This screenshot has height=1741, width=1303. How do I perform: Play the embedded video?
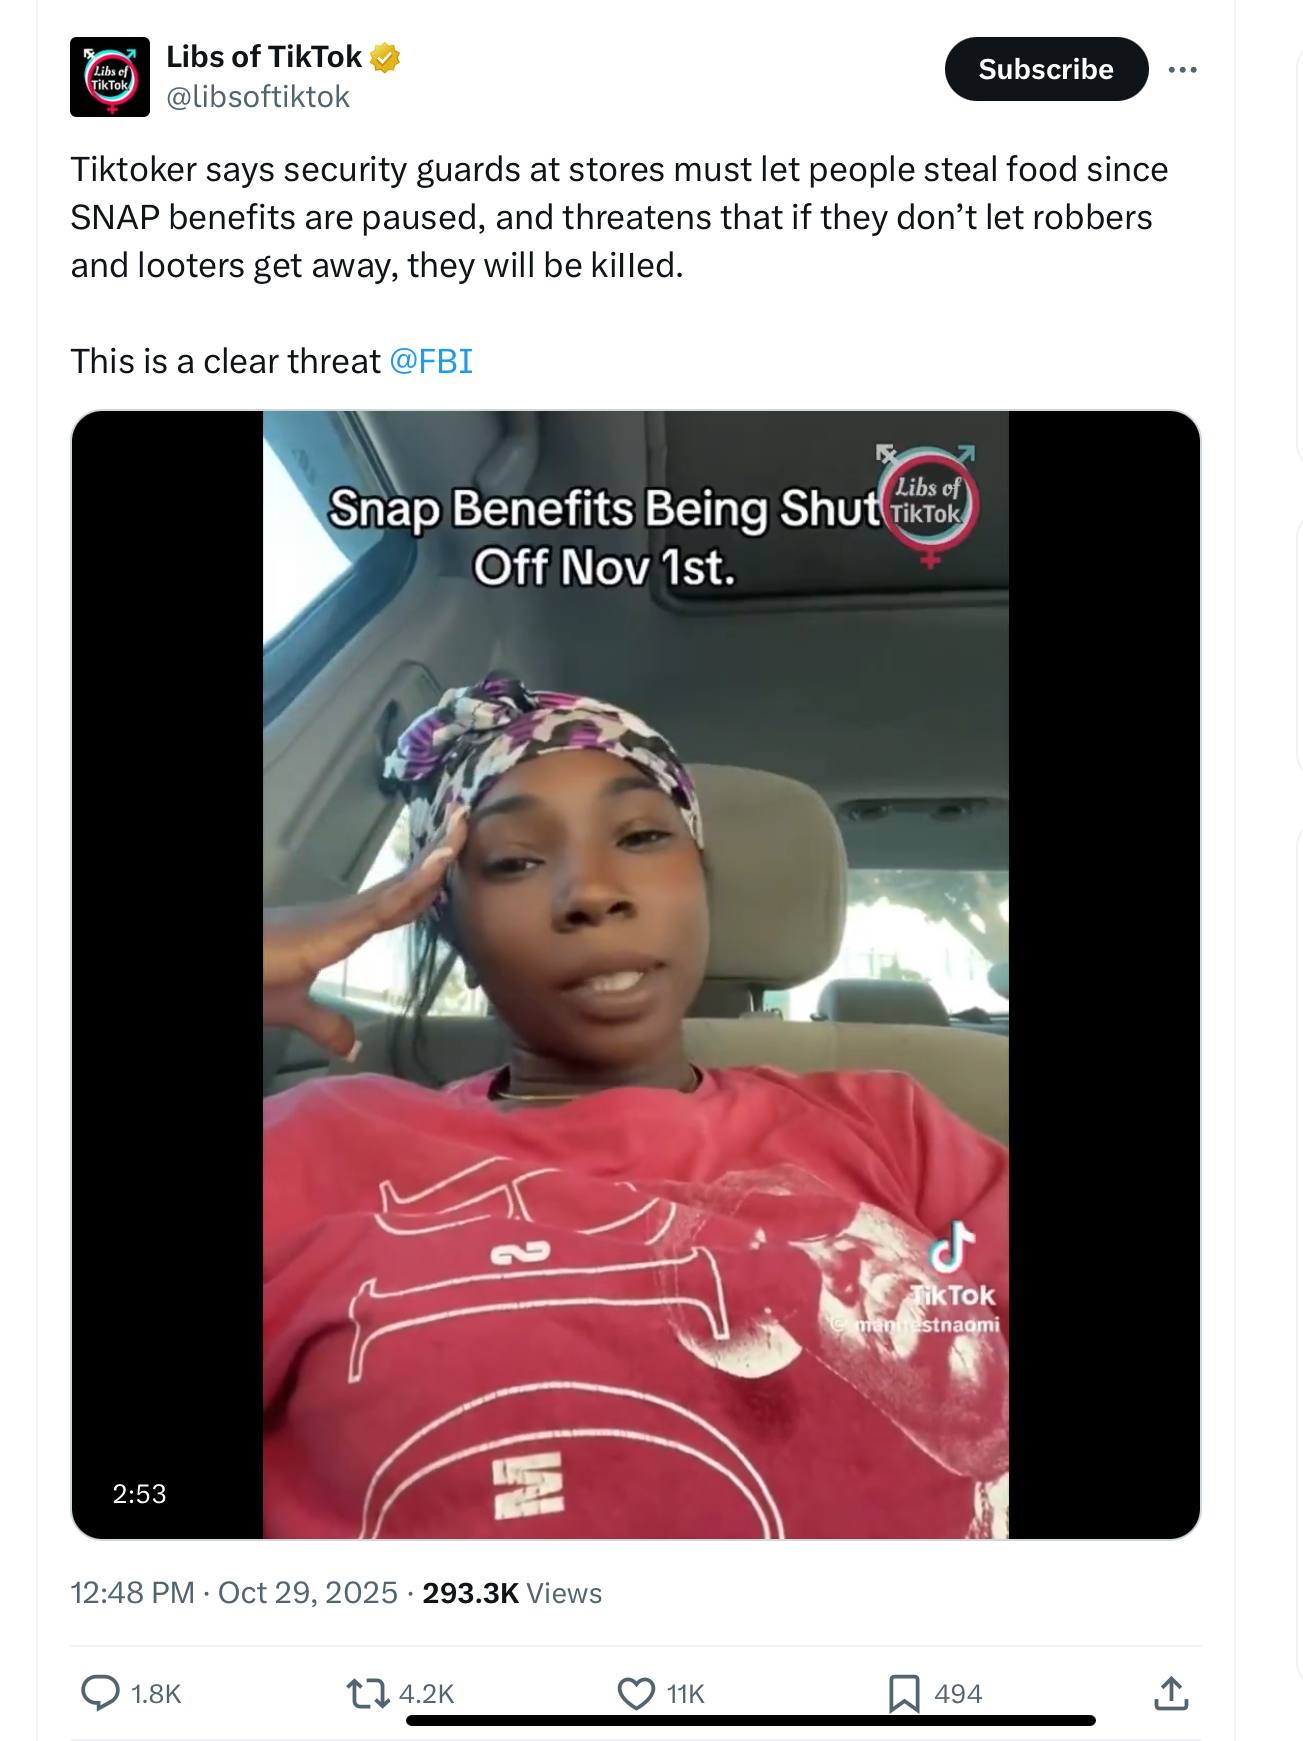pyautogui.click(x=636, y=975)
